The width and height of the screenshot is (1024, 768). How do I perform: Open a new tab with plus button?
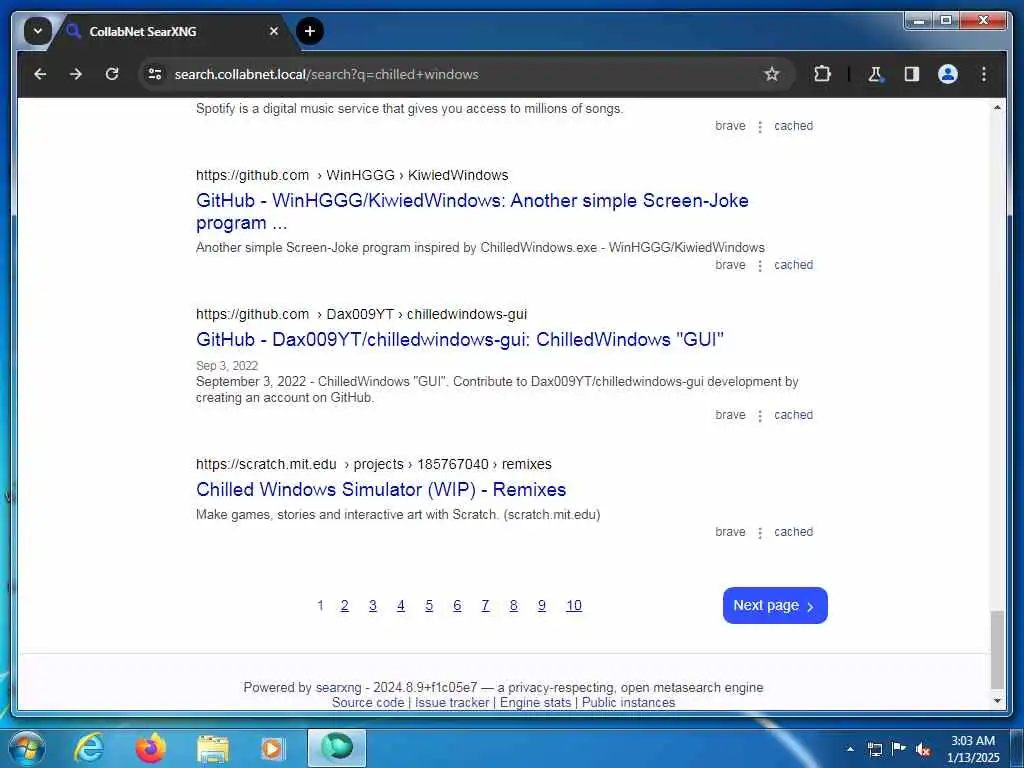(x=310, y=31)
